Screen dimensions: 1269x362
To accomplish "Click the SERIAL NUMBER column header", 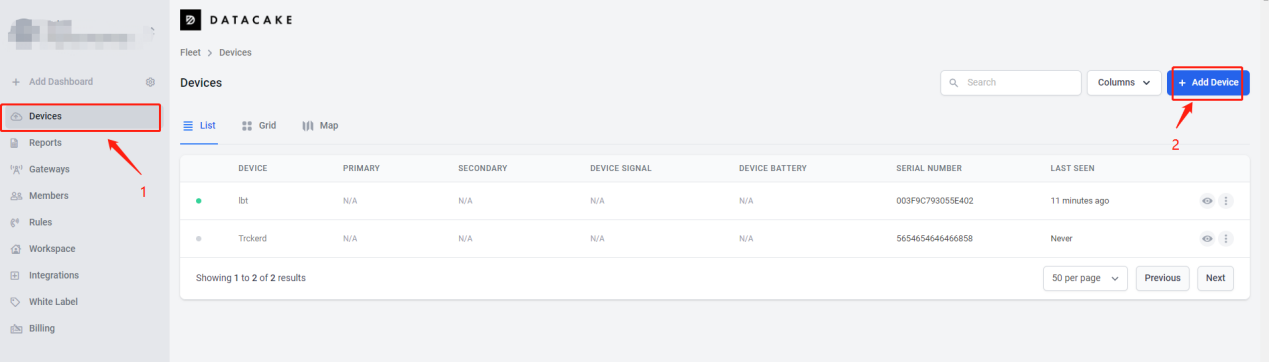I will coord(928,168).
